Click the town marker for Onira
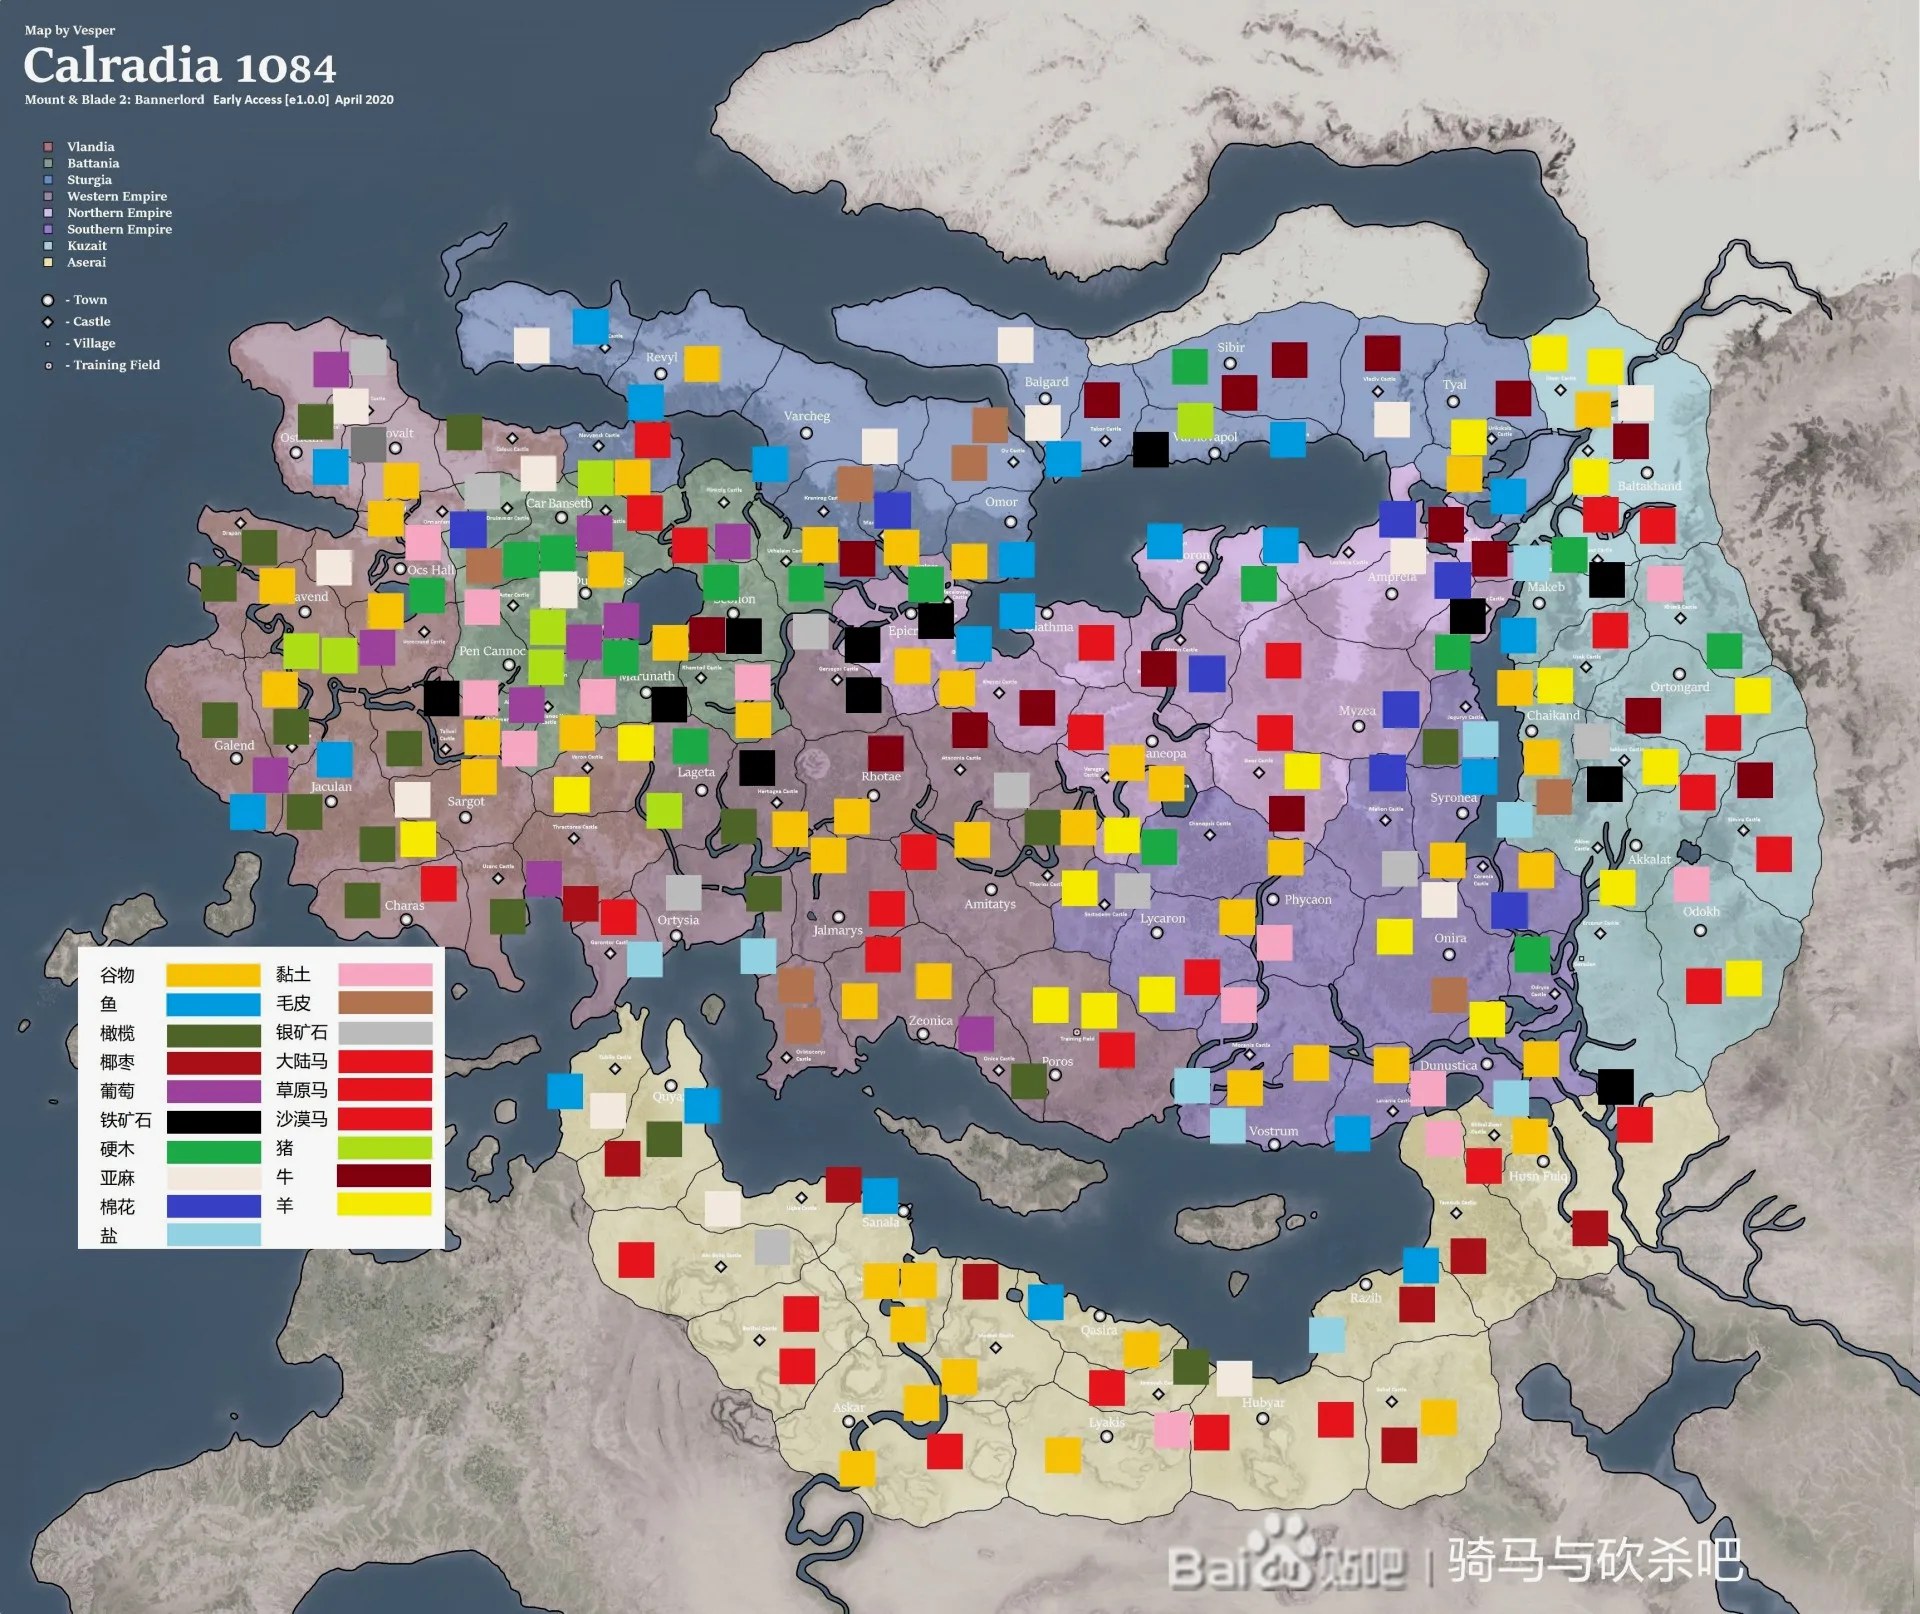 tap(1449, 954)
